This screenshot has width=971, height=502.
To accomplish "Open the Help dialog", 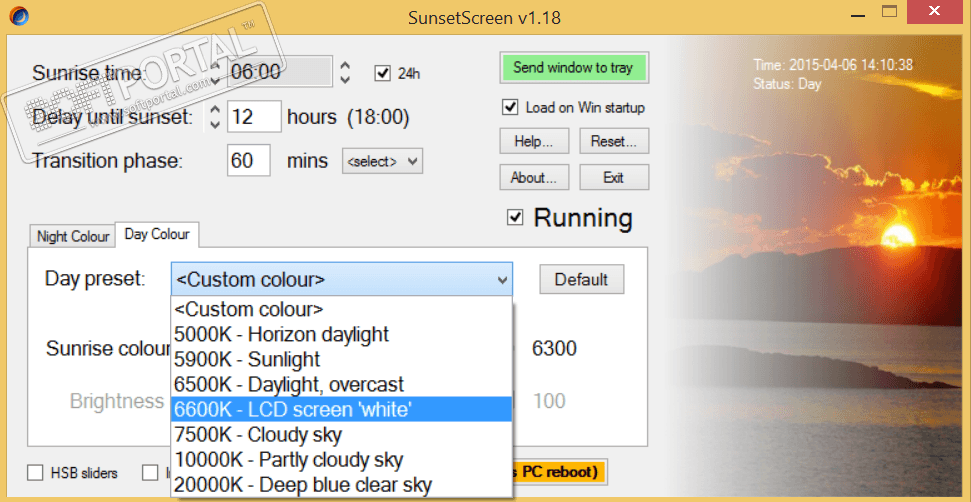I will click(x=534, y=141).
